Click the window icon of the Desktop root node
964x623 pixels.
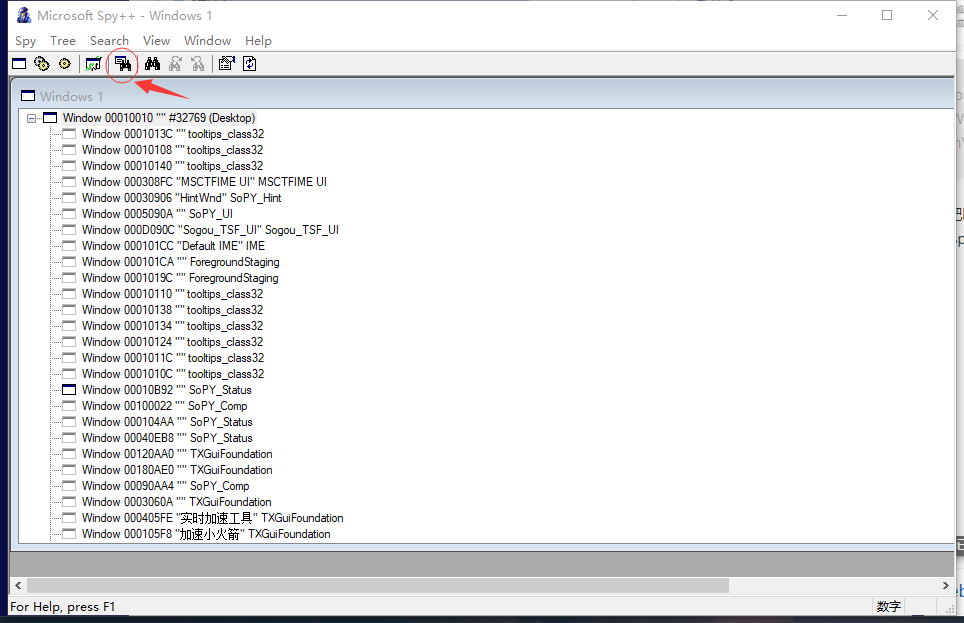pyautogui.click(x=50, y=118)
